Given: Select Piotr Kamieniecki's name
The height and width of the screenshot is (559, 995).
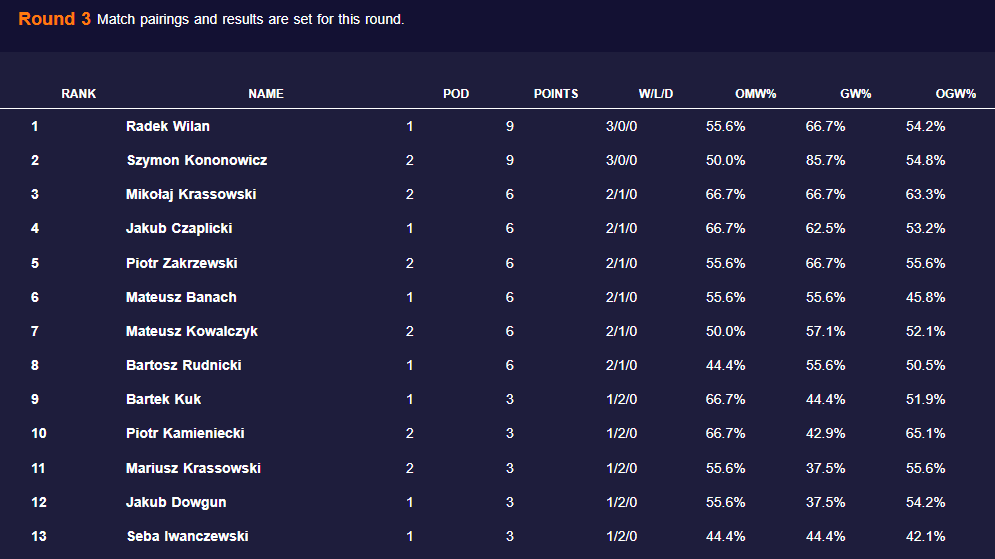Looking at the screenshot, I should click(185, 434).
